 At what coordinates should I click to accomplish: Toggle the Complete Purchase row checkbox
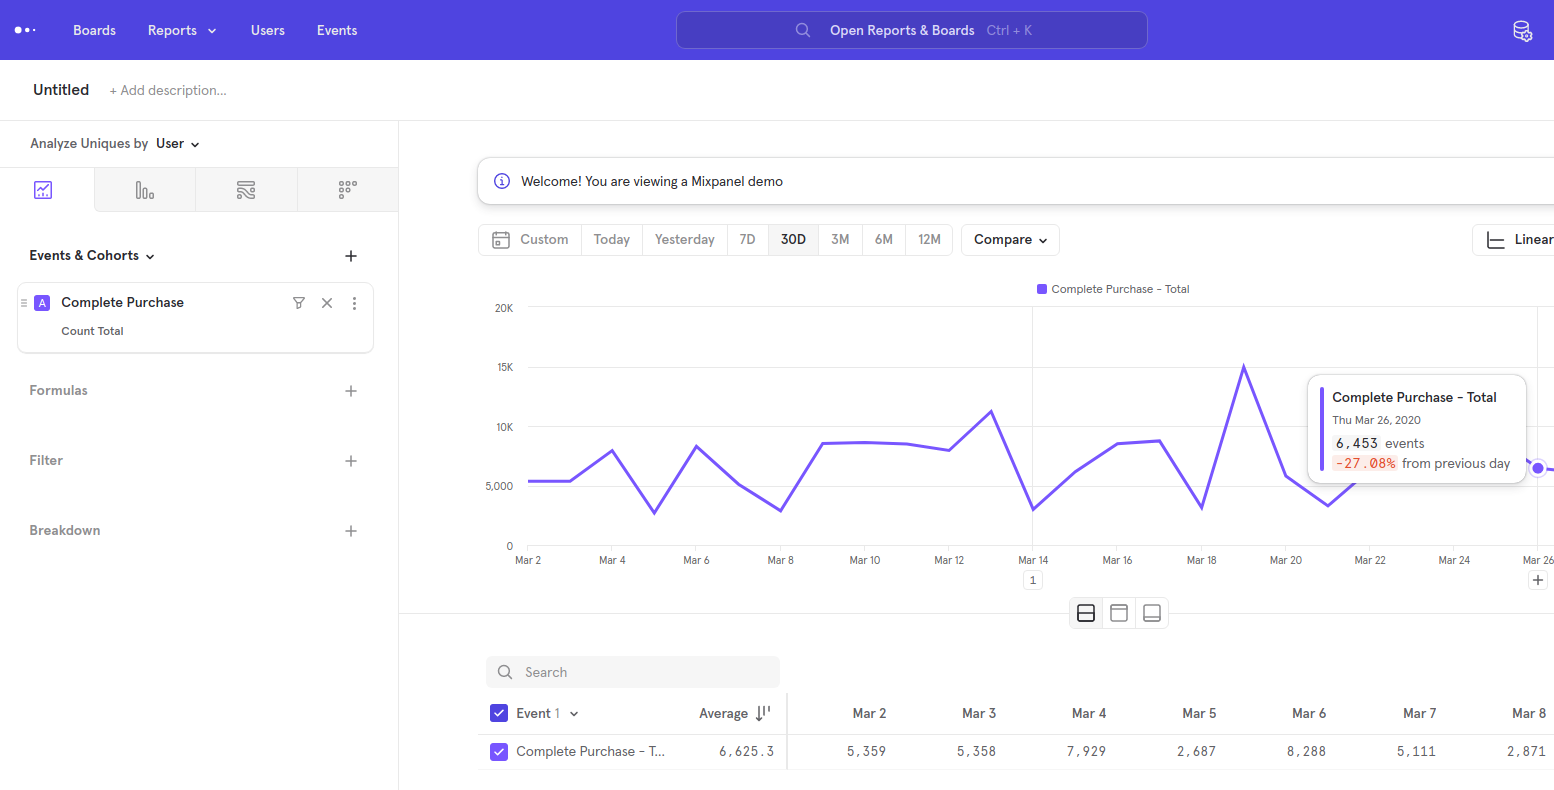(499, 752)
